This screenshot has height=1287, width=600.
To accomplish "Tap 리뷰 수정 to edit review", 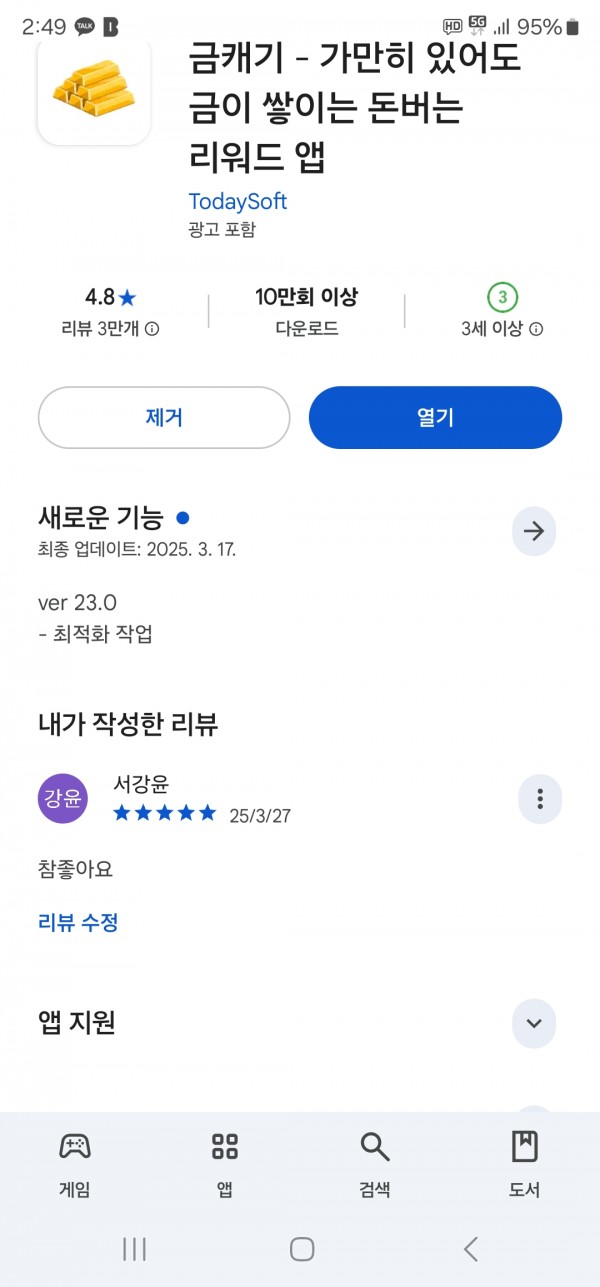I will [78, 922].
